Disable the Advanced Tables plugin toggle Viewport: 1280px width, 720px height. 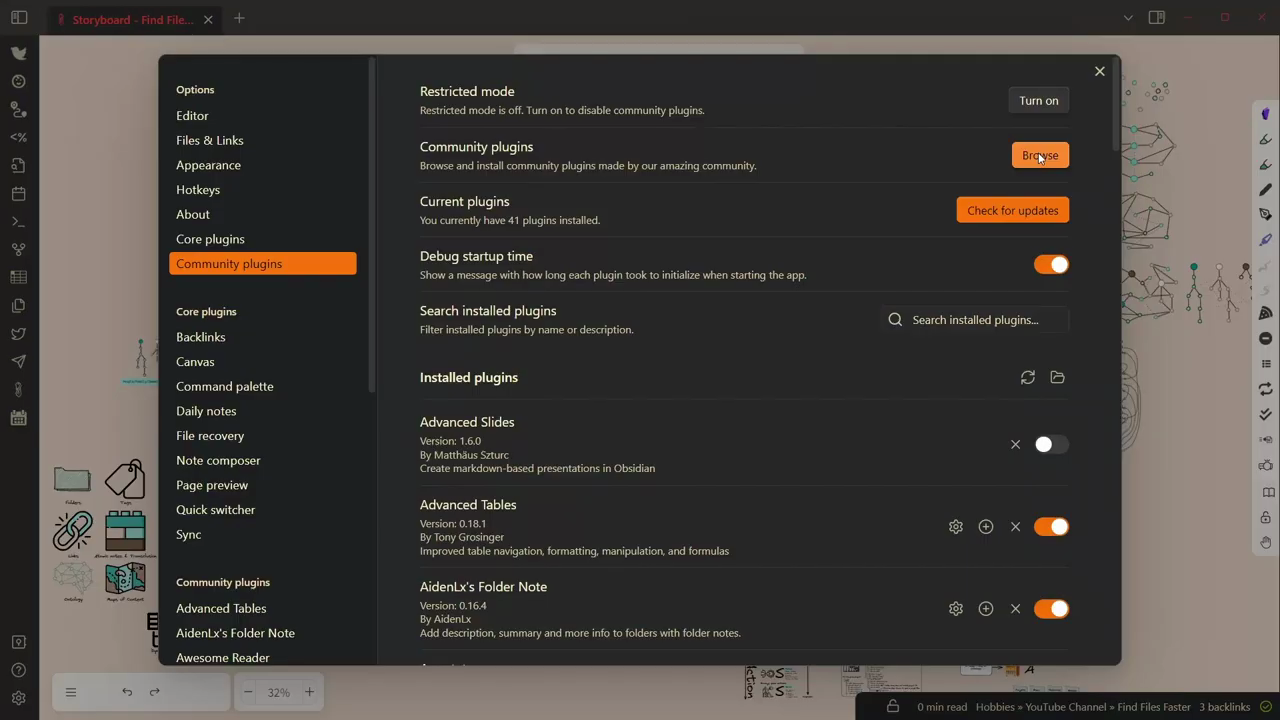coord(1051,526)
